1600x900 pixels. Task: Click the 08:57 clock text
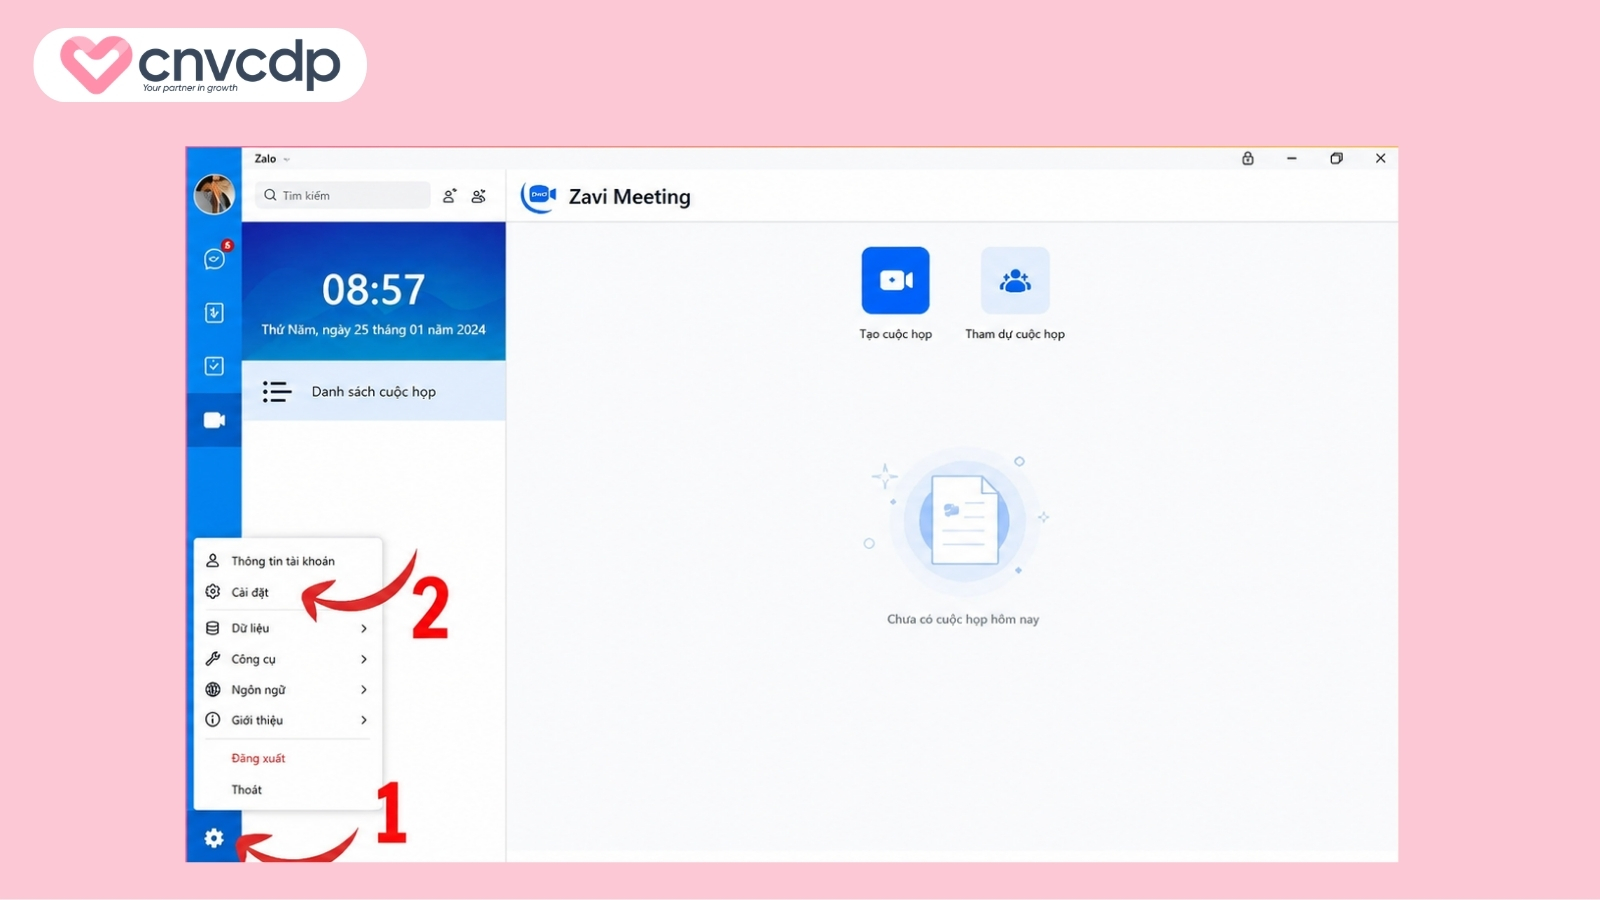point(374,290)
